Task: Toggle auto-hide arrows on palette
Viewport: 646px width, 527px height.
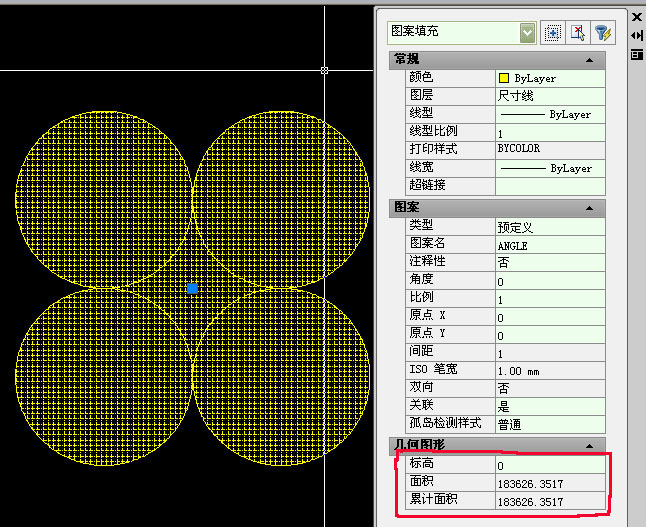Action: (x=637, y=36)
